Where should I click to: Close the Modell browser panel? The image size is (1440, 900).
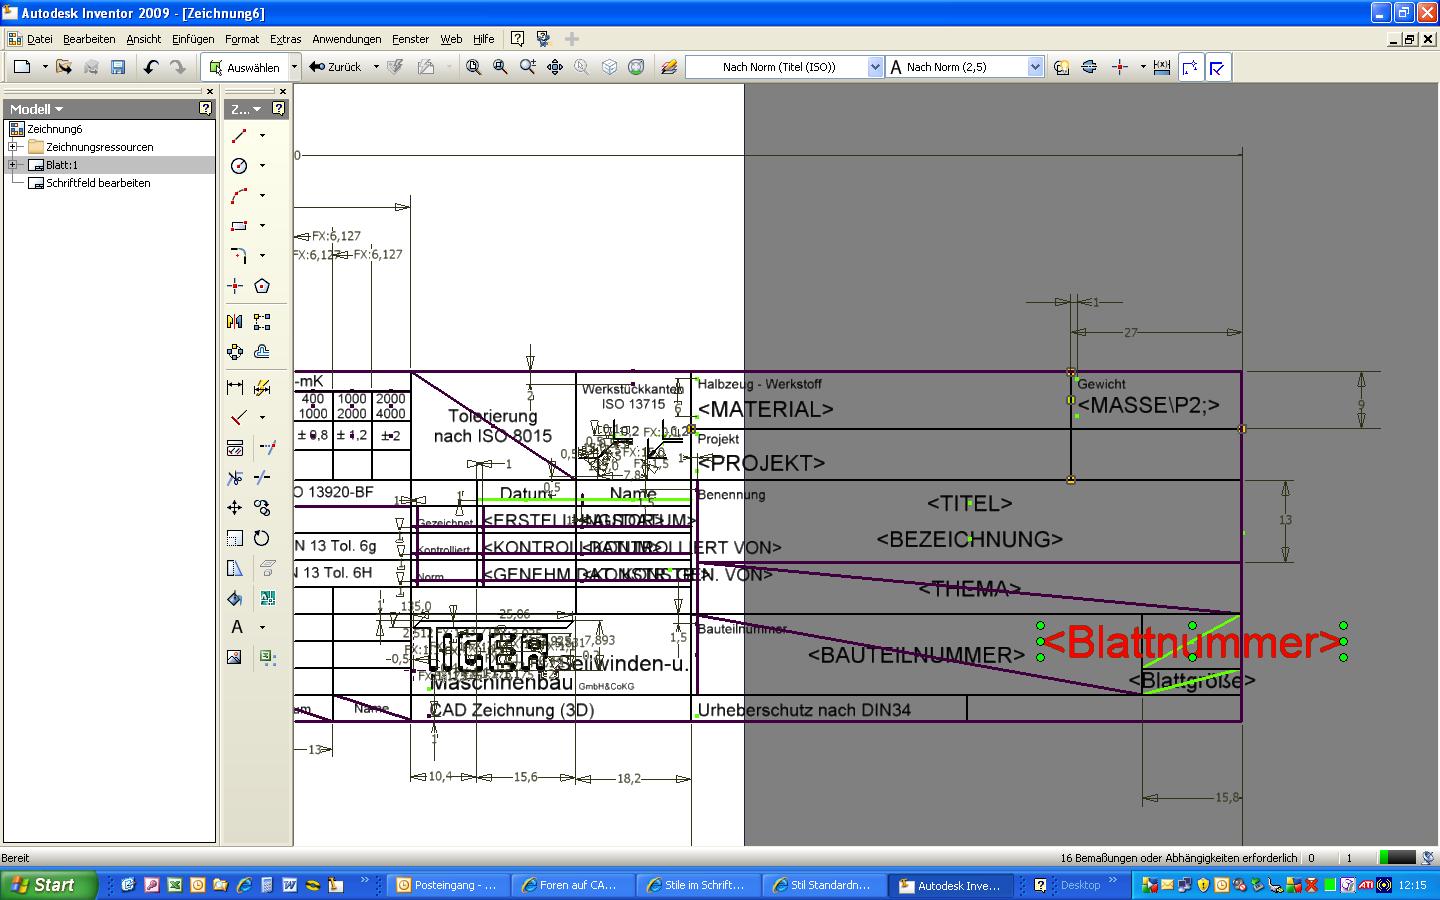pyautogui.click(x=210, y=91)
